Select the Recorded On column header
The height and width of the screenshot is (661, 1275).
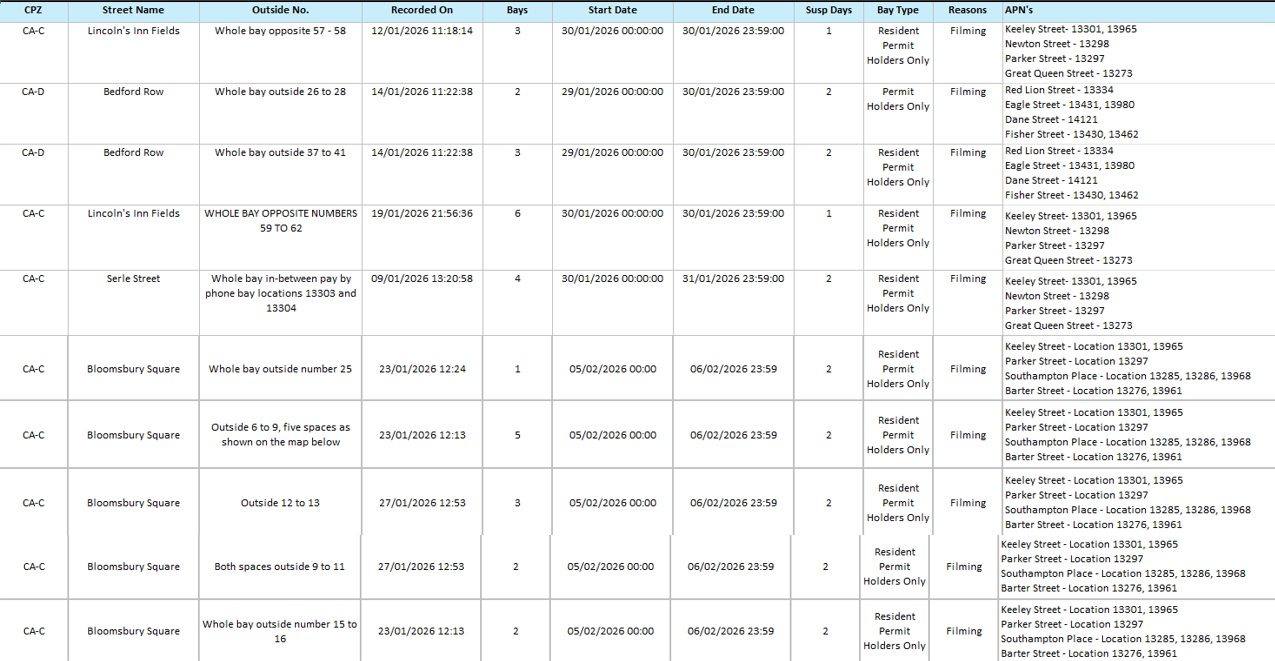(x=421, y=10)
